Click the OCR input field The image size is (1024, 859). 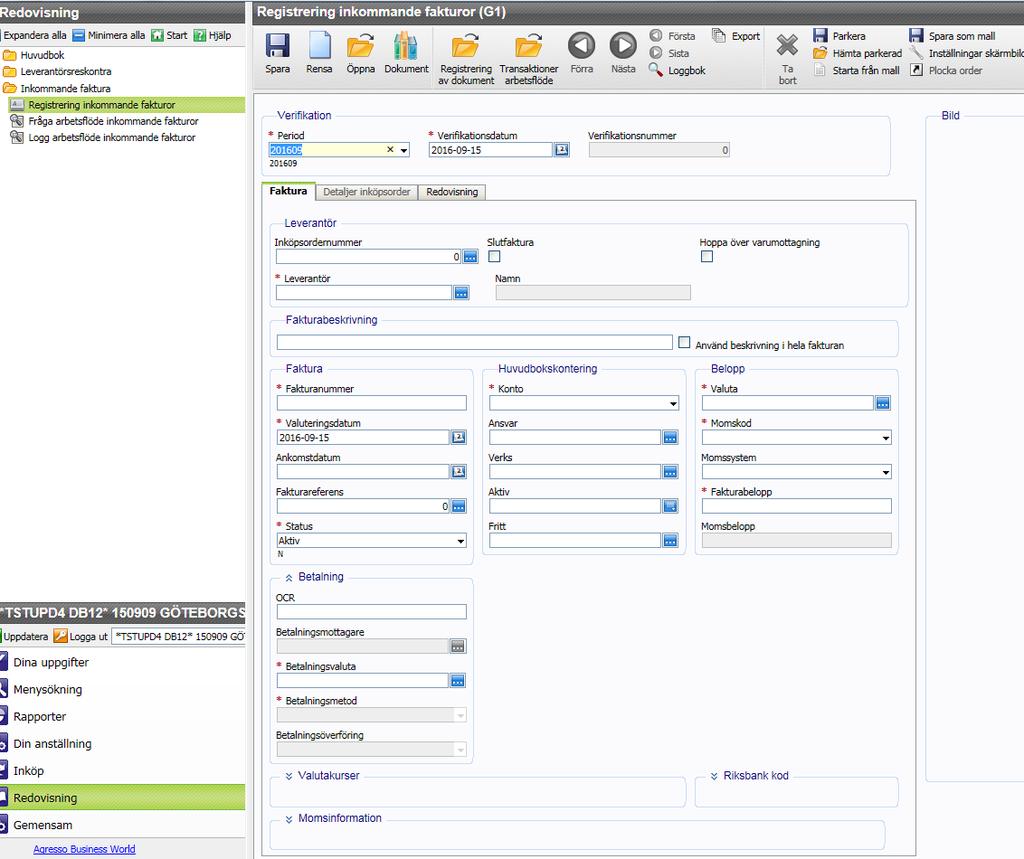(372, 612)
